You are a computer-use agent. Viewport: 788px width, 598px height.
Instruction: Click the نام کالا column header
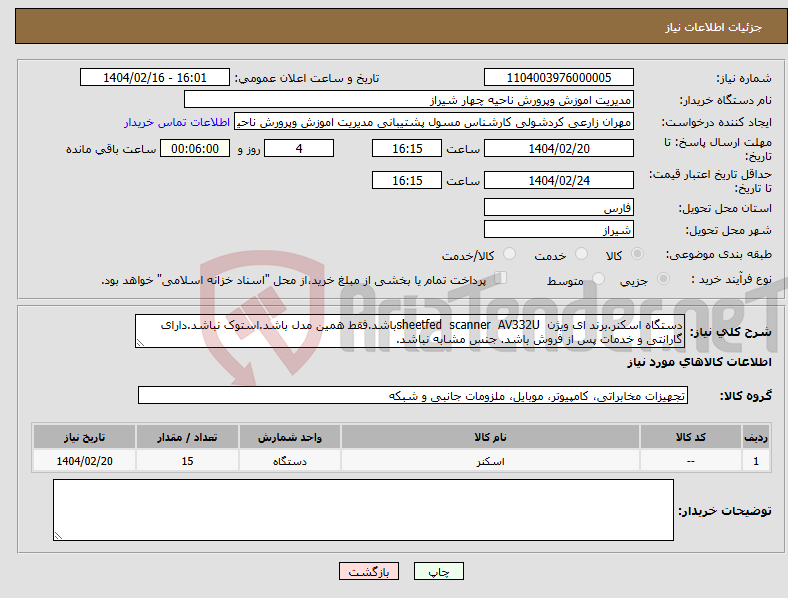coord(490,437)
